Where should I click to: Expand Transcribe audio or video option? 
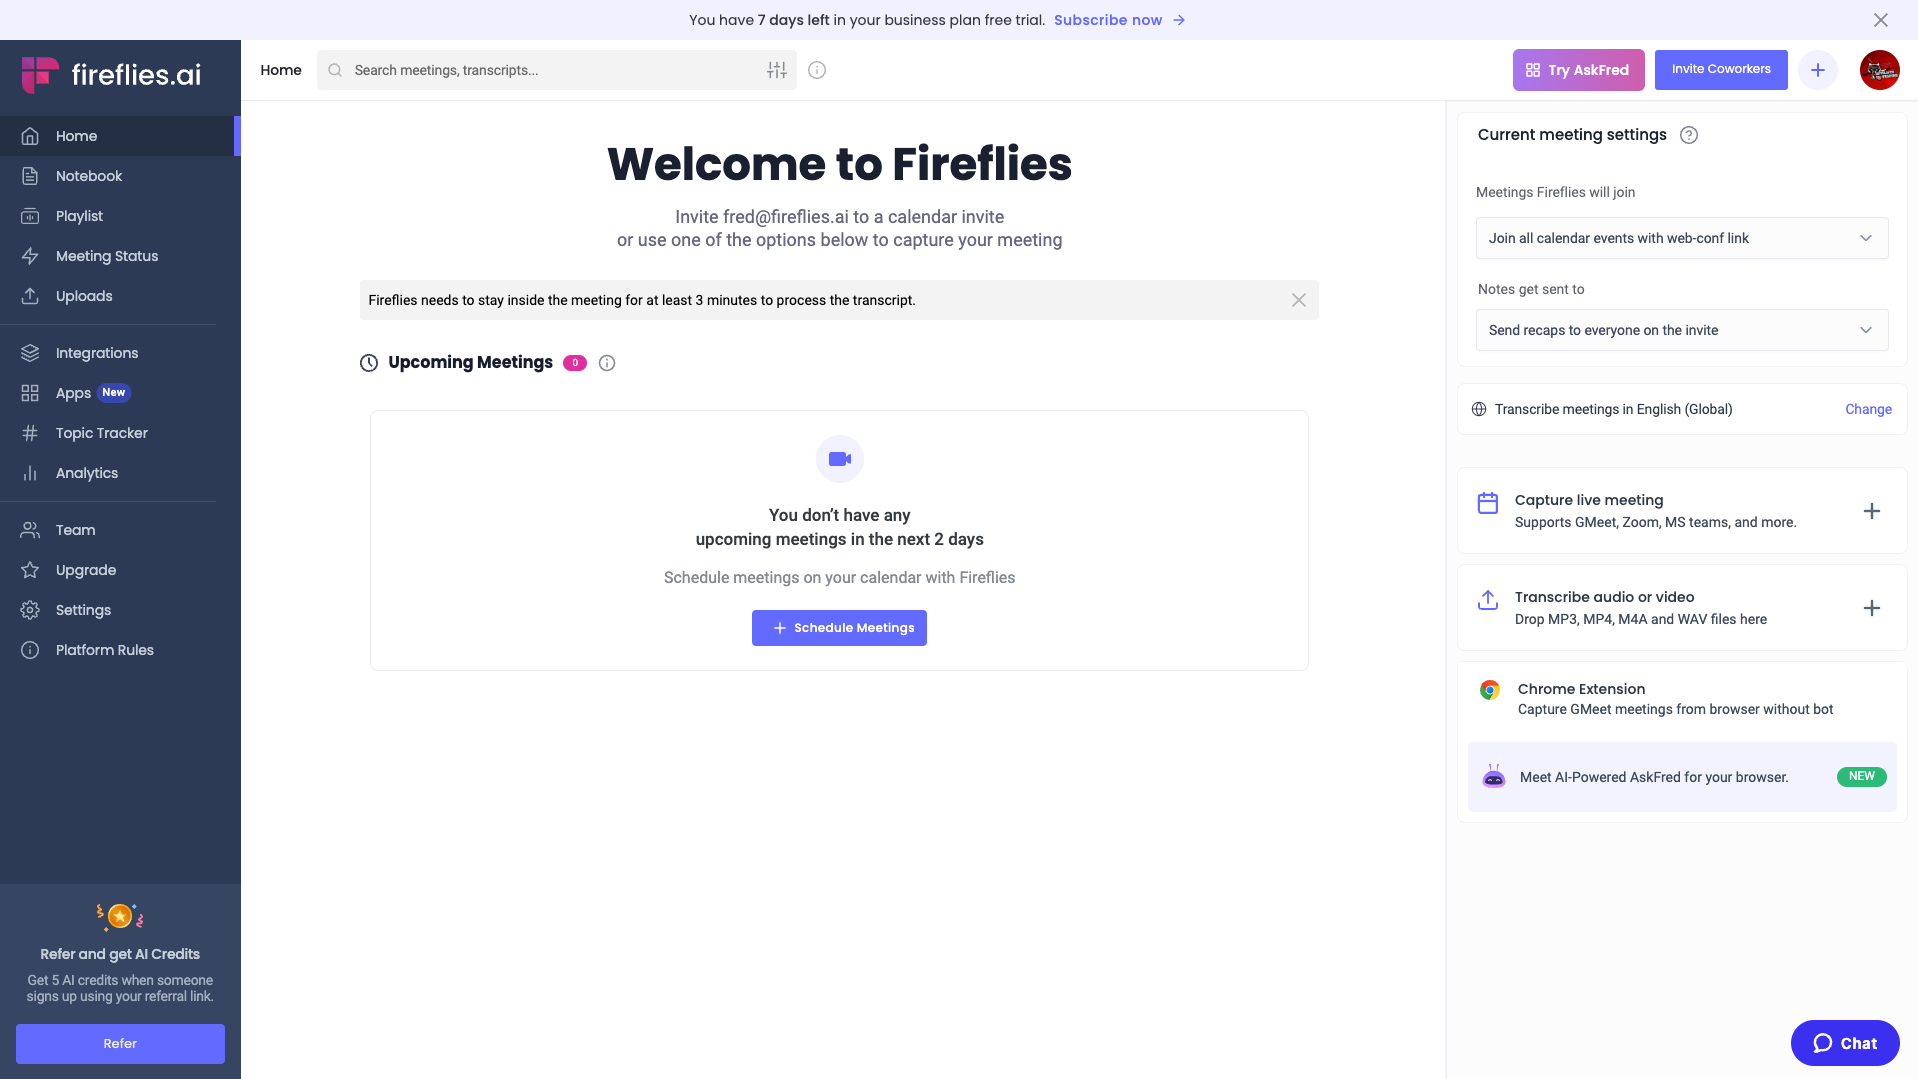pyautogui.click(x=1872, y=608)
